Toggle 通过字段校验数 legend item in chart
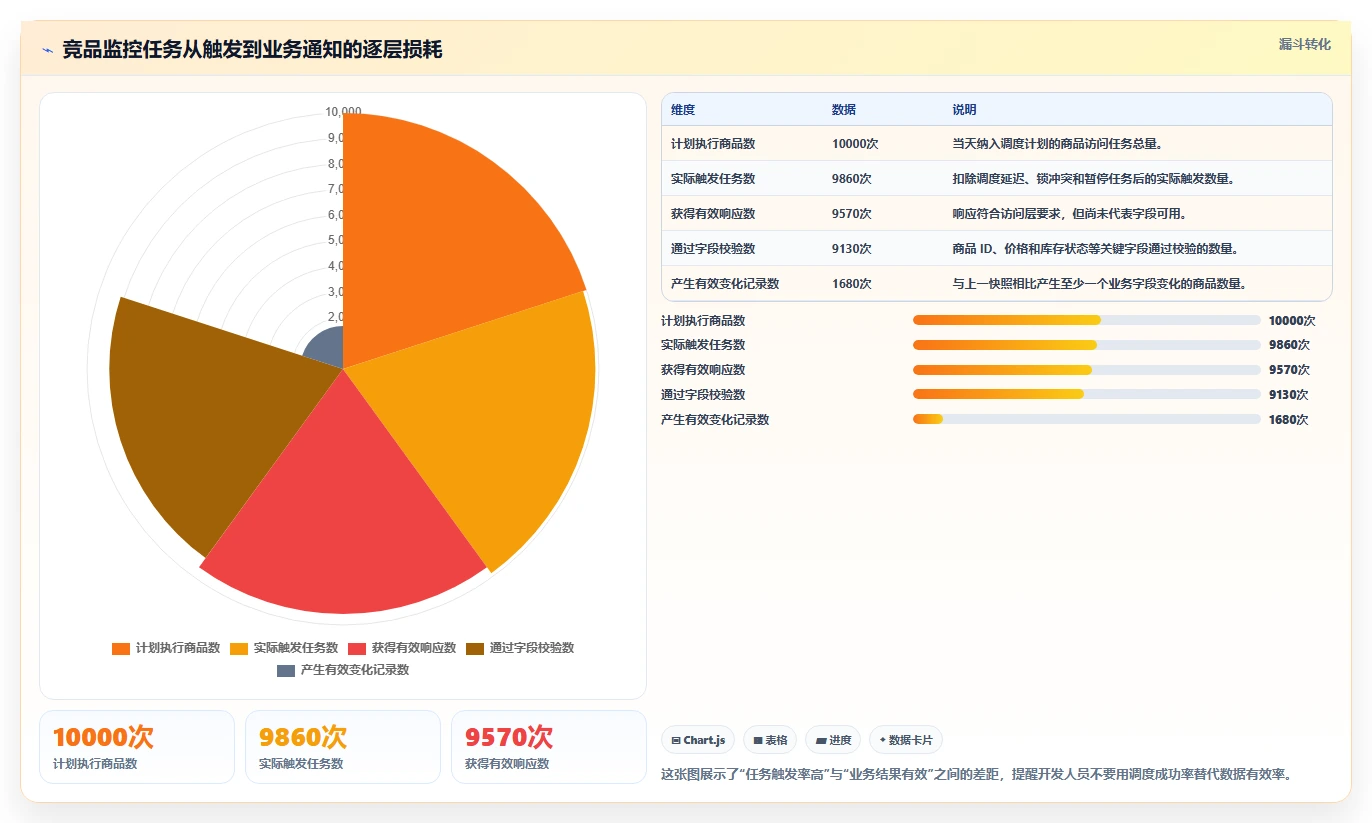The image size is (1372, 823). pos(520,648)
